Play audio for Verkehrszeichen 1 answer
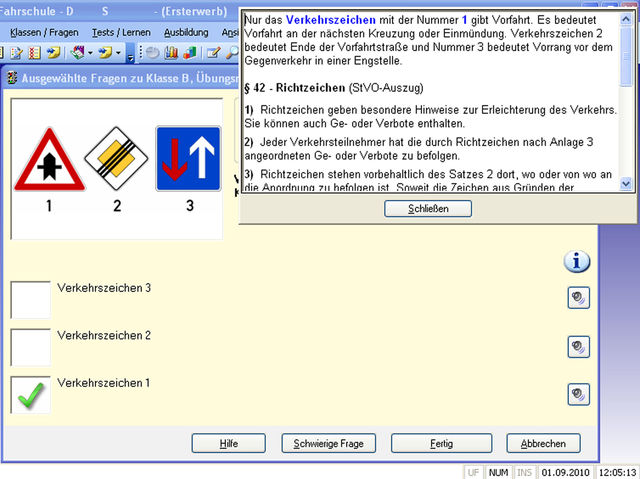640x479 pixels. pyautogui.click(x=578, y=394)
